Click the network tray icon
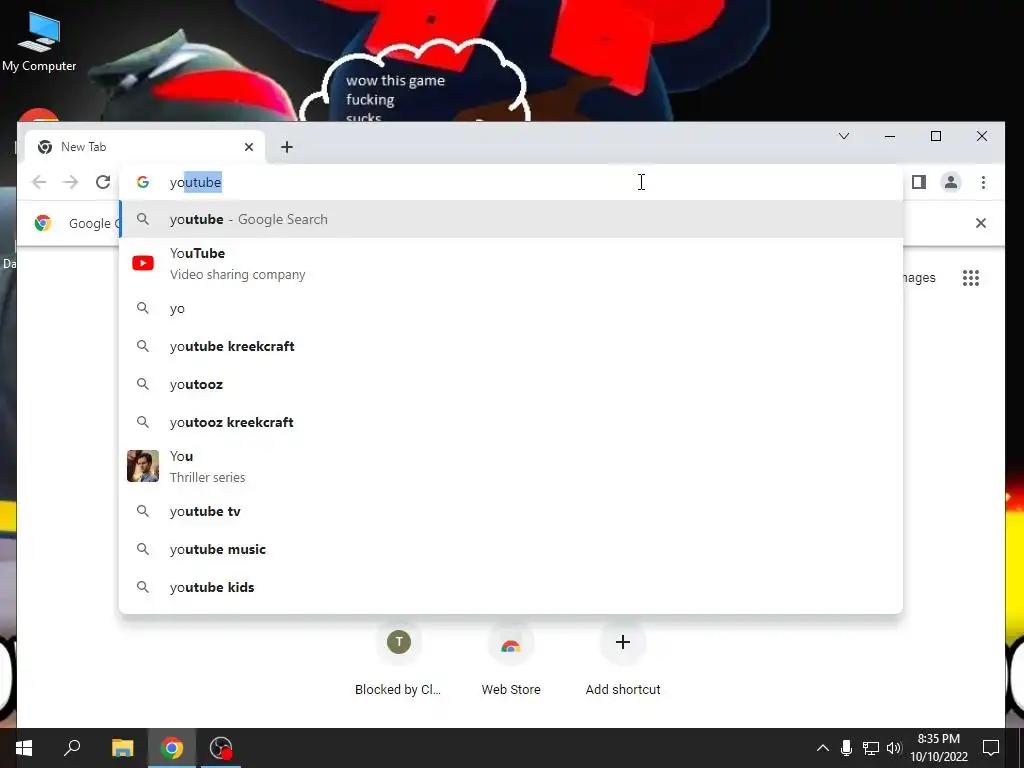 [x=871, y=748]
